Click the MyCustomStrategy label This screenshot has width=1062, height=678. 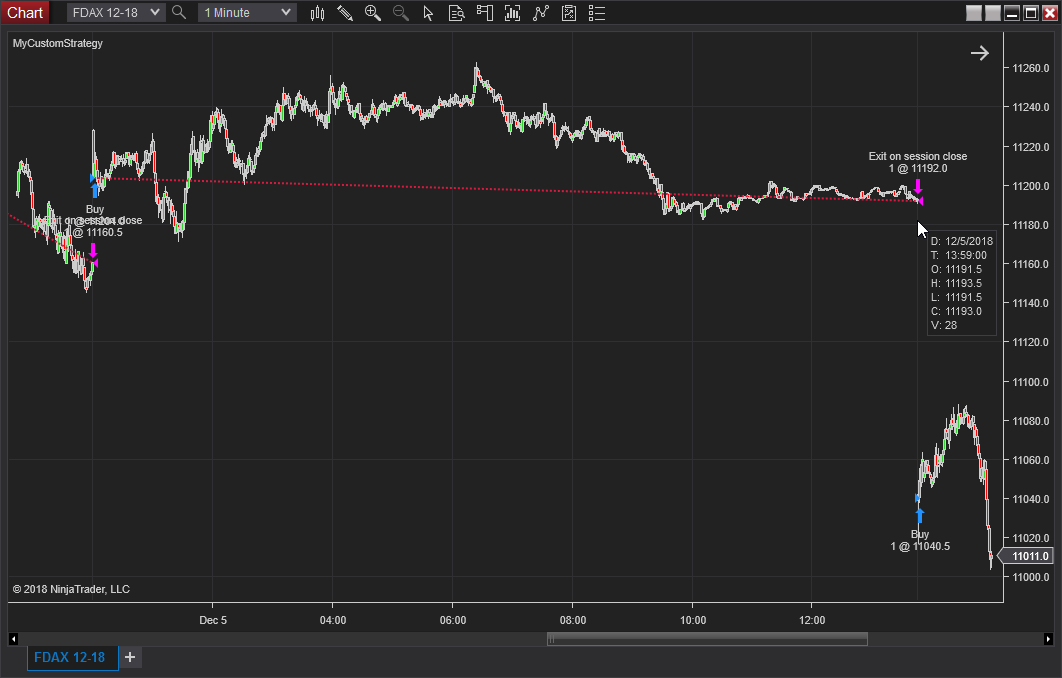pos(58,43)
